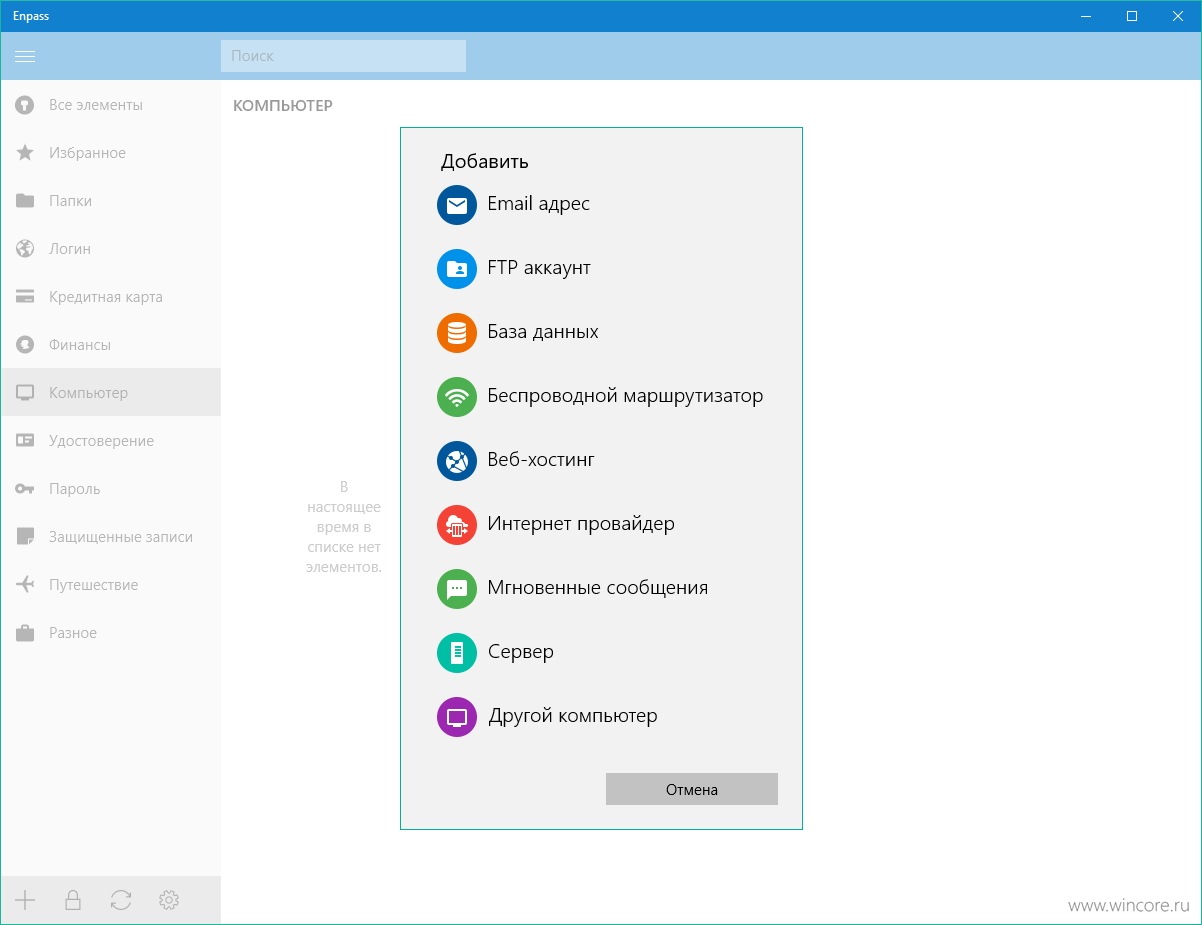Select Кредитная карта category

point(110,296)
